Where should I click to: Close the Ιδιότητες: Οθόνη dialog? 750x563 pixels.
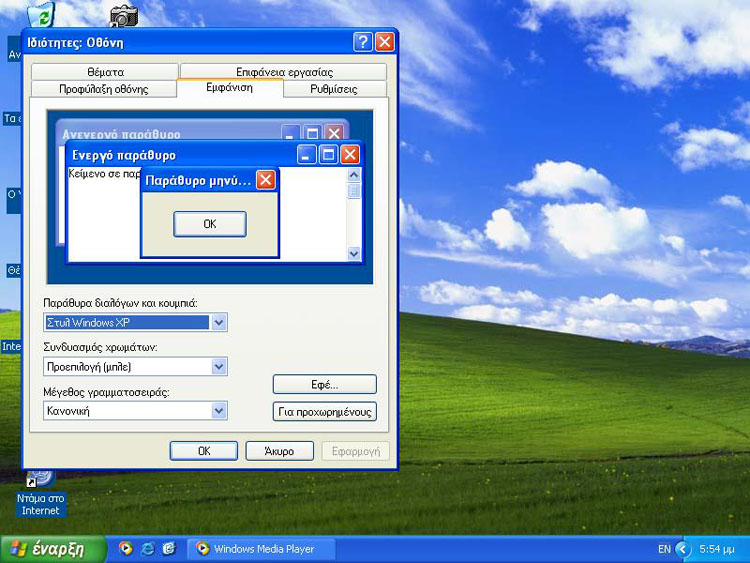pos(385,42)
